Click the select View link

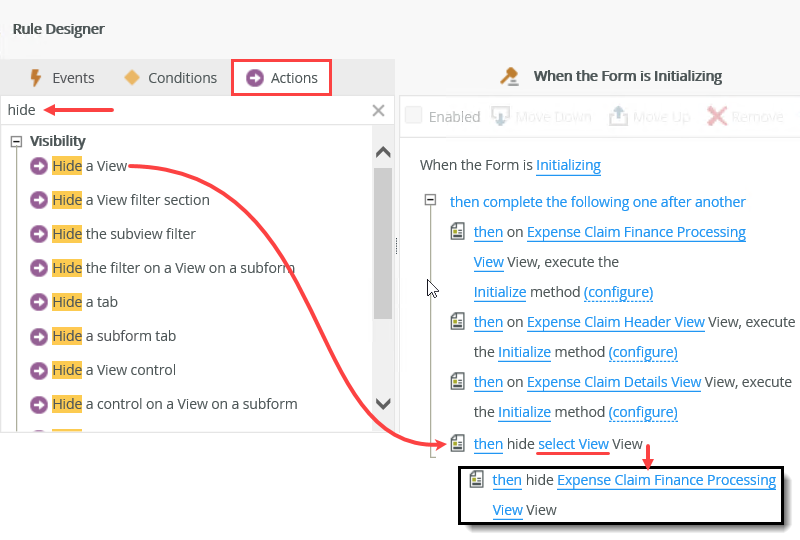point(573,444)
